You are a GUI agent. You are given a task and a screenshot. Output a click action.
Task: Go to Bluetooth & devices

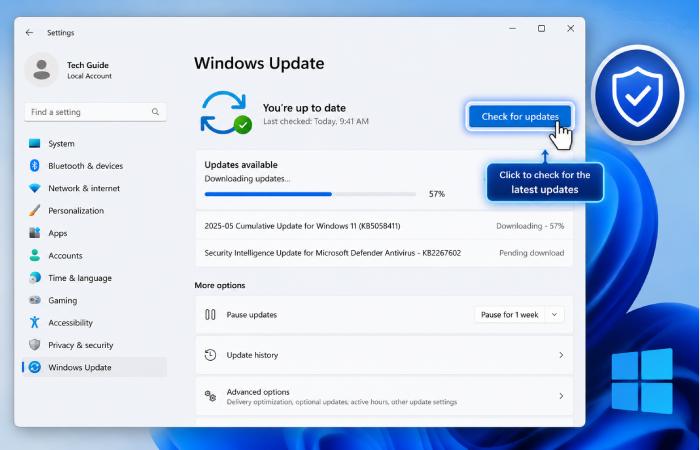(x=95, y=166)
